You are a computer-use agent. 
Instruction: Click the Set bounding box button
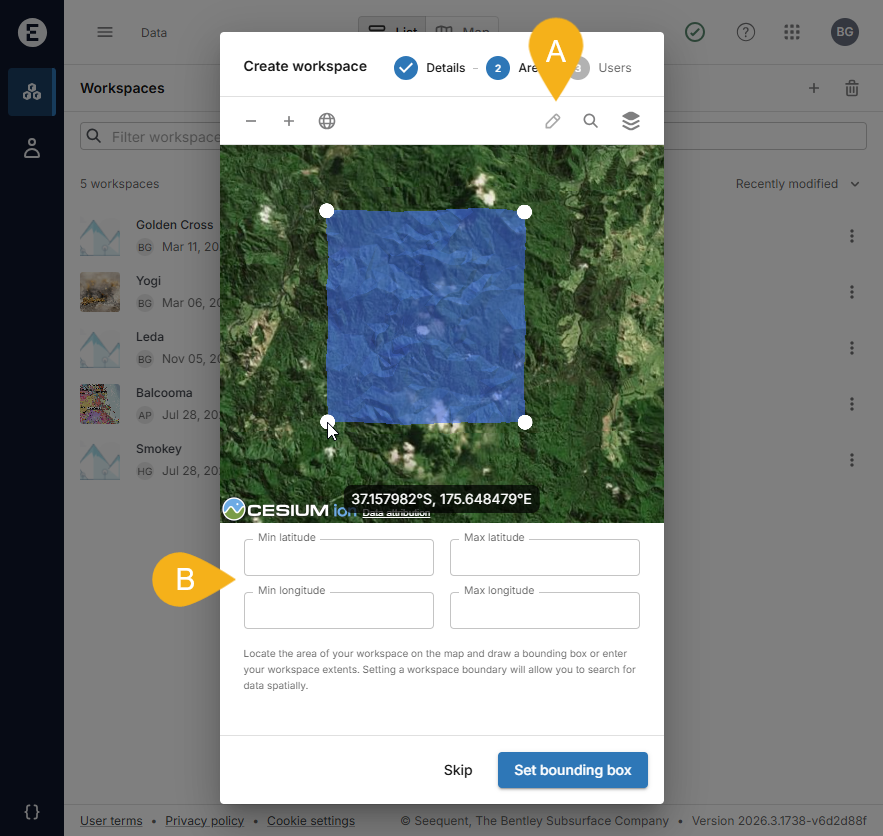[573, 770]
